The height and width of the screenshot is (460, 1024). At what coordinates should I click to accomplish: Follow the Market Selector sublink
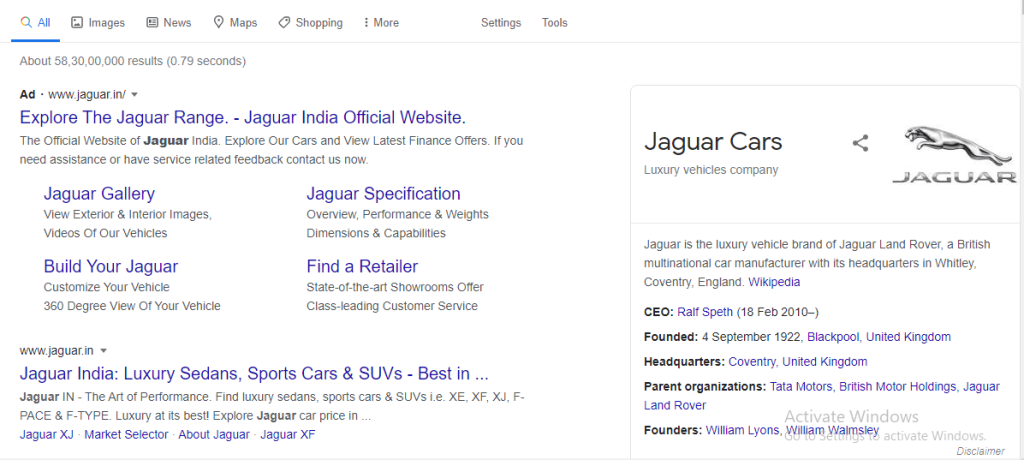click(x=126, y=435)
